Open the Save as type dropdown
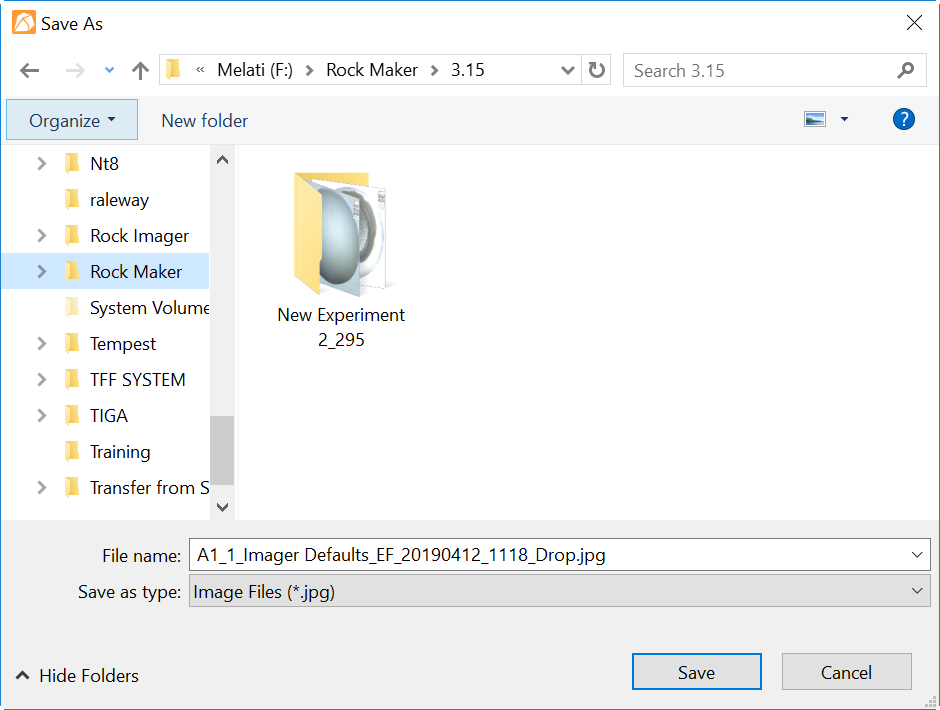Screen dimensions: 940x710 (916, 591)
